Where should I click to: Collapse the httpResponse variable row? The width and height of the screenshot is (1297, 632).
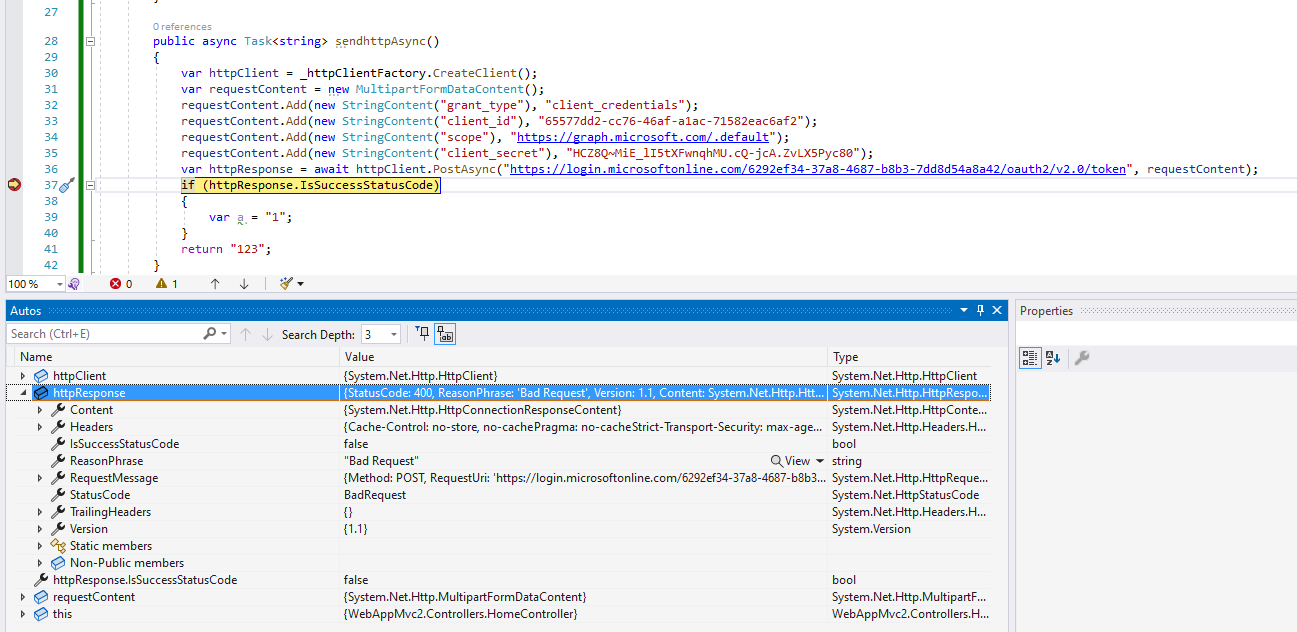(x=23, y=393)
